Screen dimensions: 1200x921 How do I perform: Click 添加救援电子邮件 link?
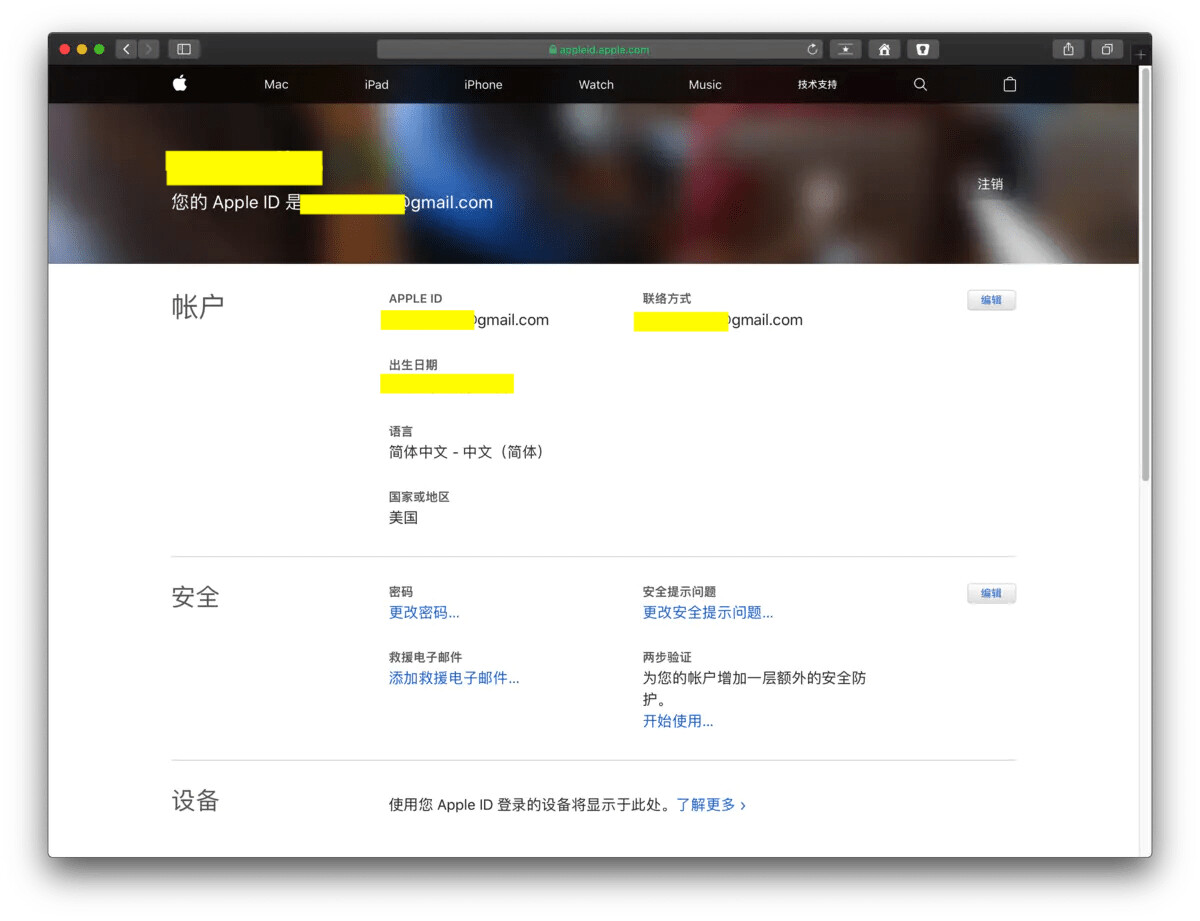454,678
